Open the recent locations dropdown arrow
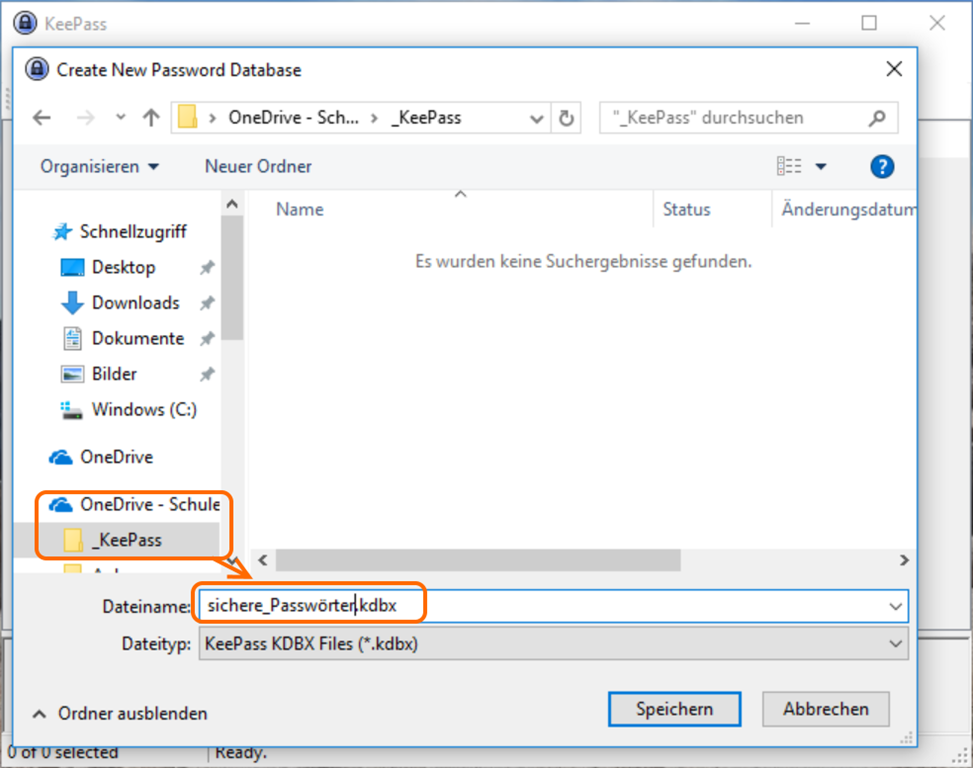Screen dimensions: 973x768 (x=121, y=118)
